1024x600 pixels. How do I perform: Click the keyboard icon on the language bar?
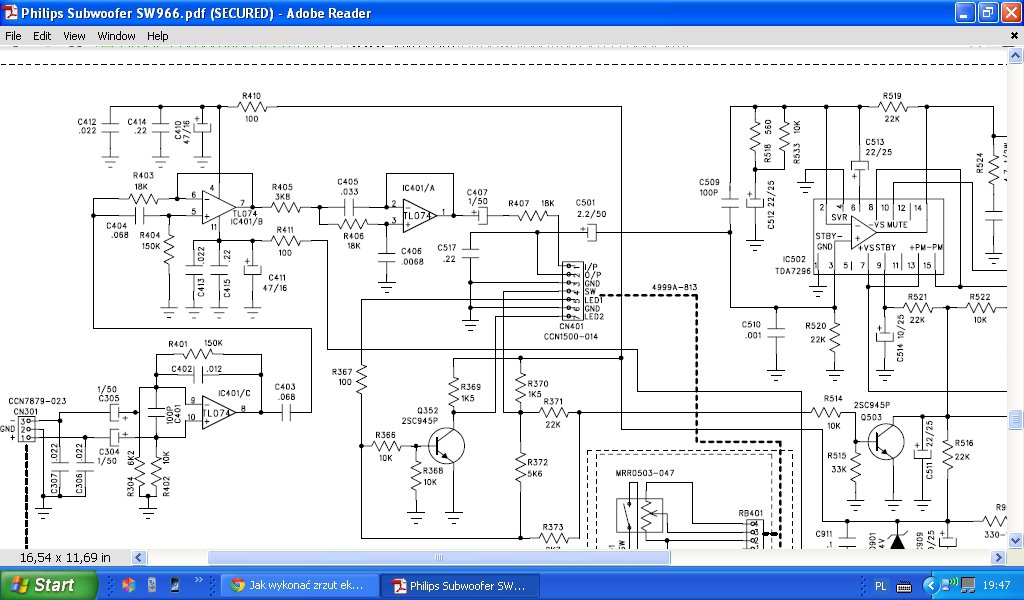[x=904, y=586]
